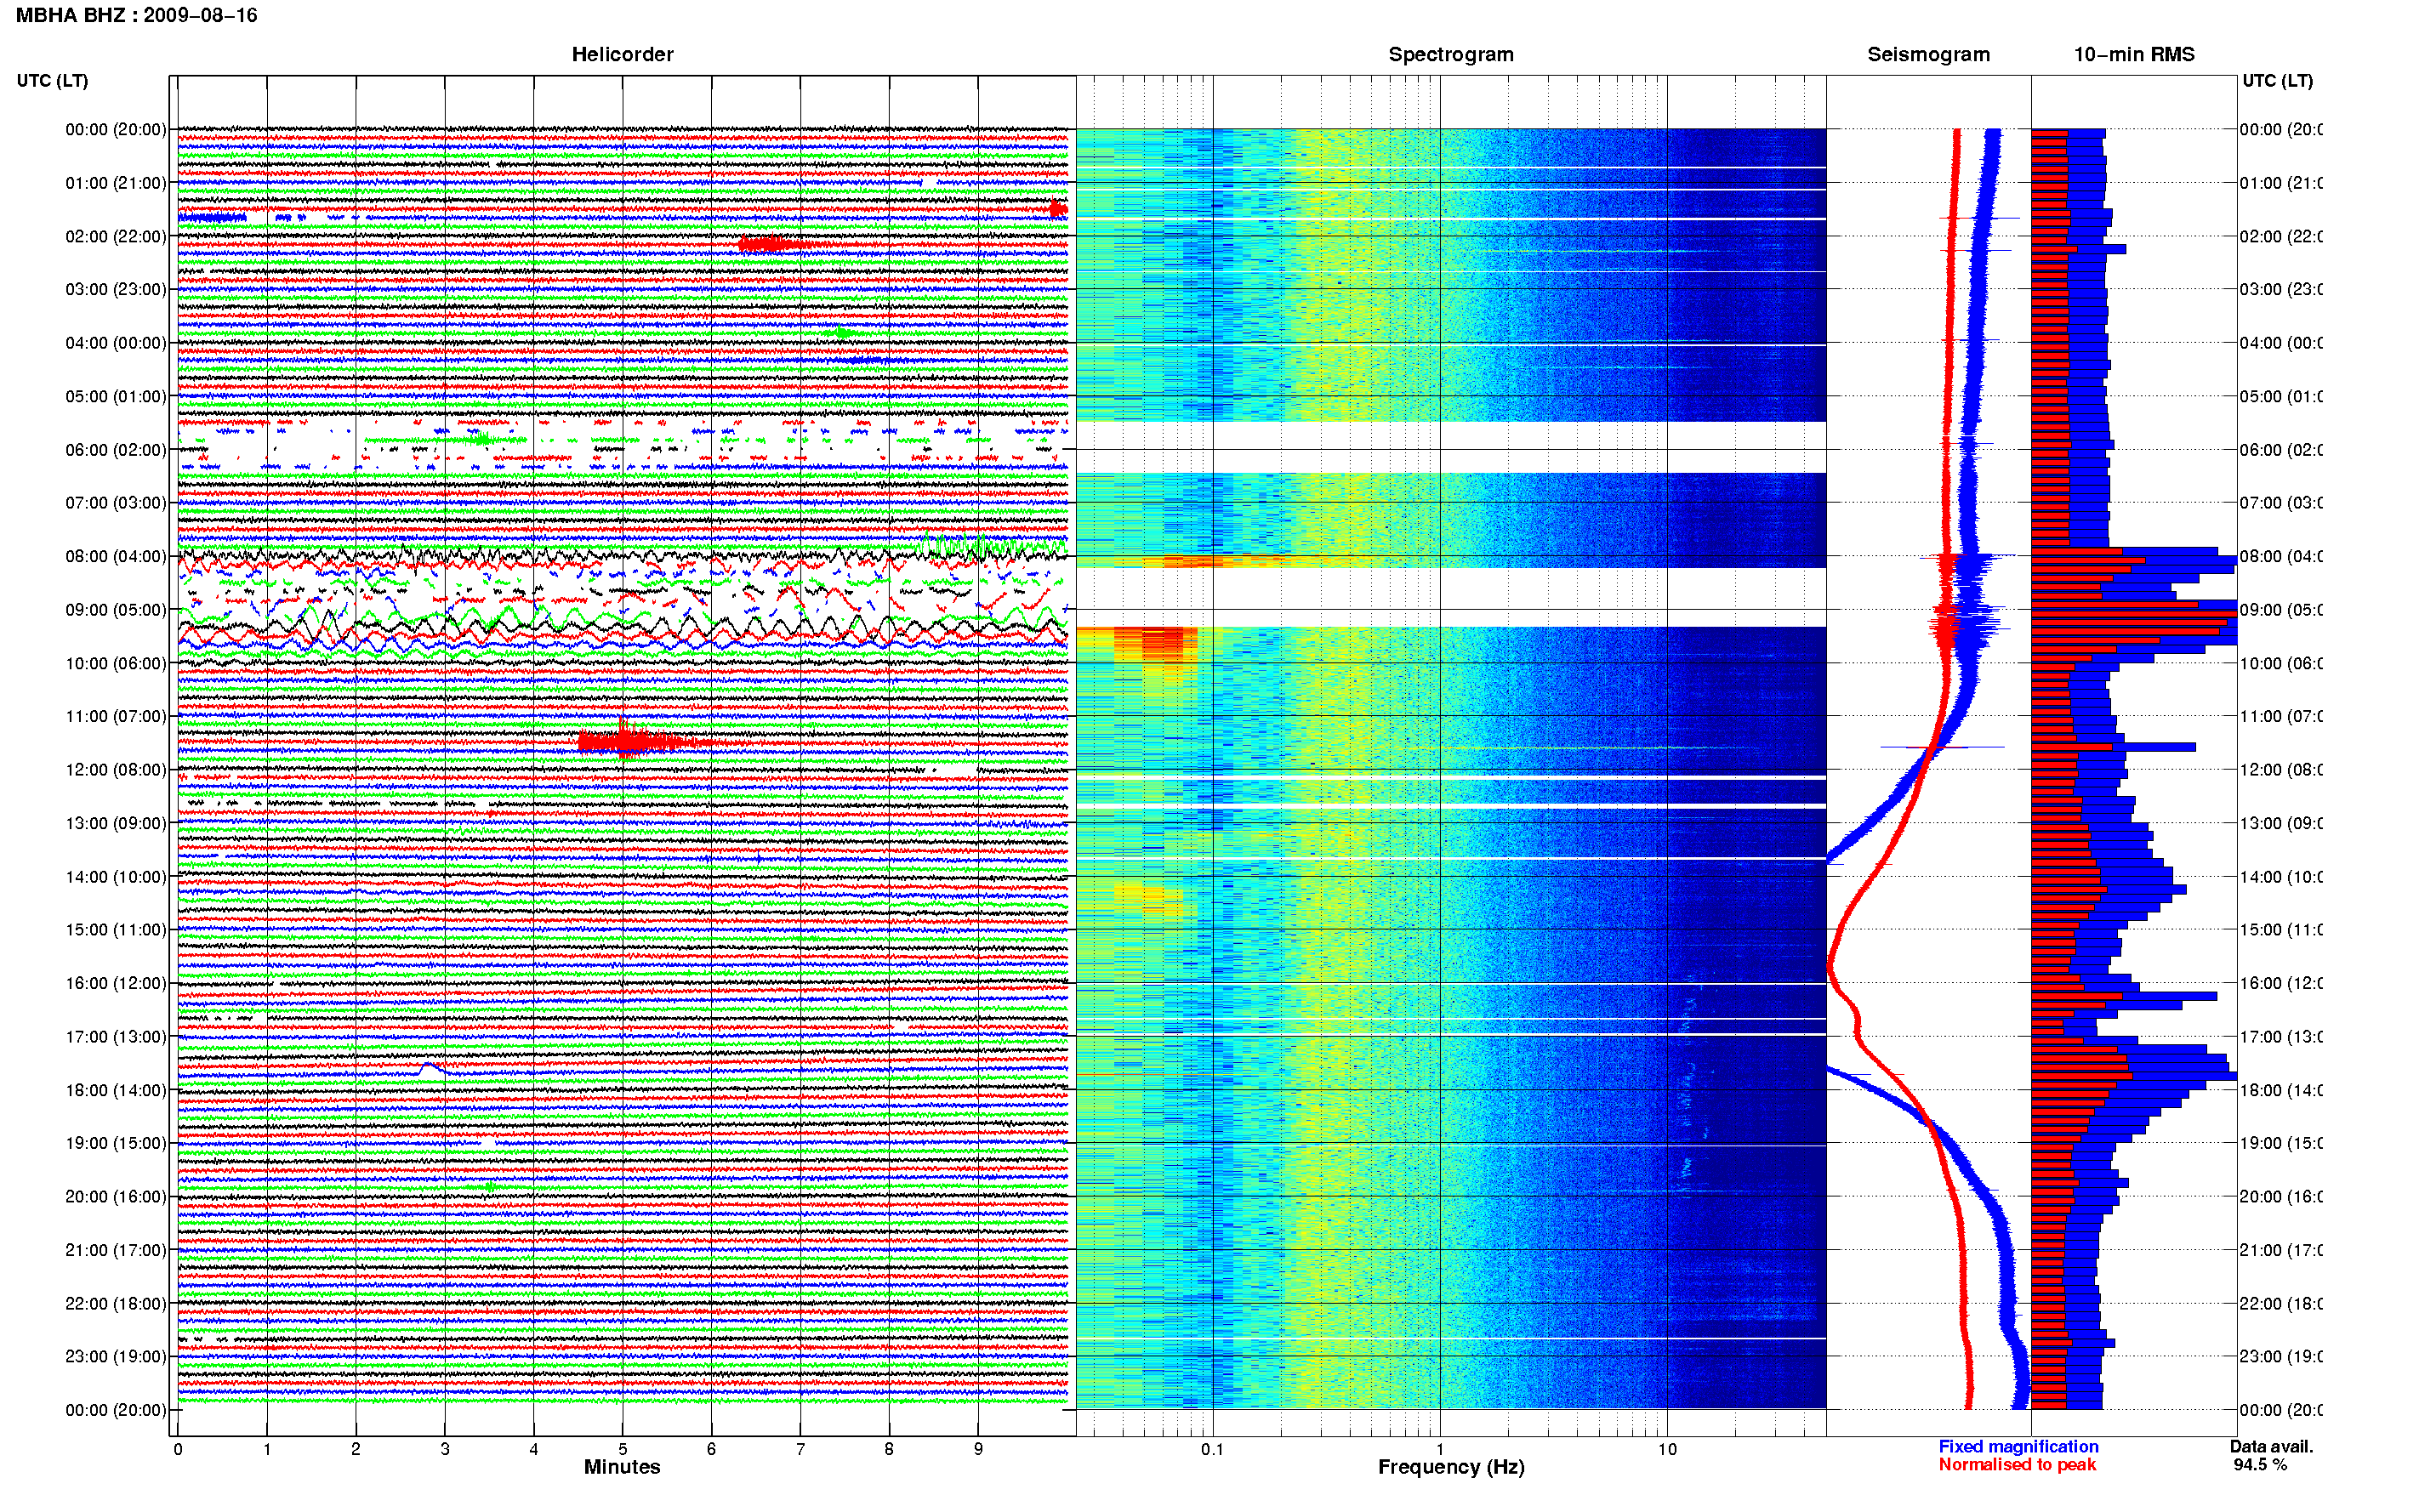Click left time label 15:00 (11:00)
This screenshot has width=2419, height=1512.
pyautogui.click(x=116, y=930)
